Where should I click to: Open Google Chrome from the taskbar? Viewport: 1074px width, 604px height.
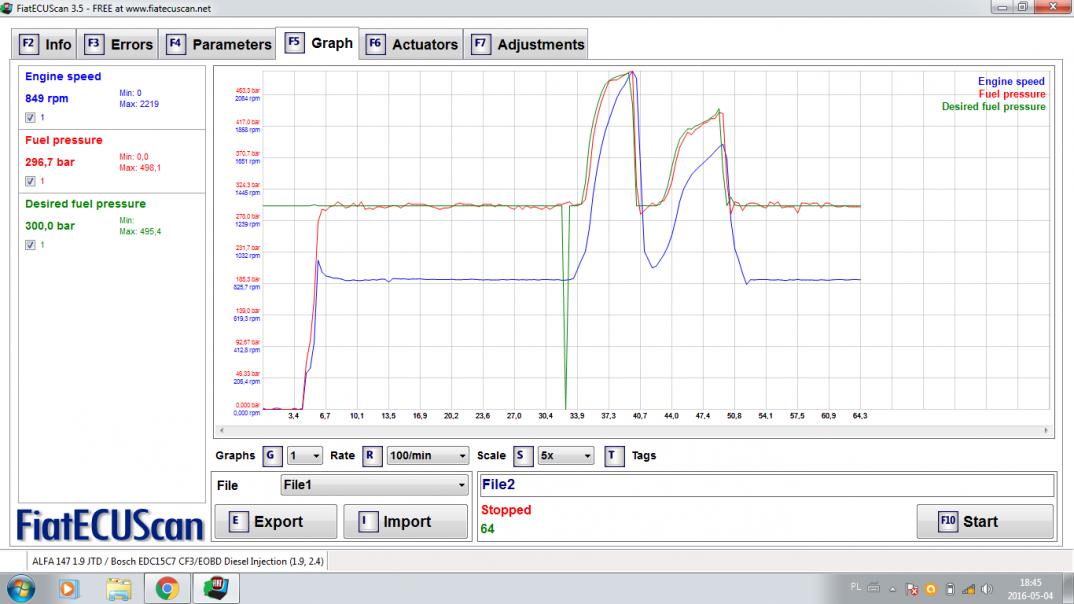[167, 588]
